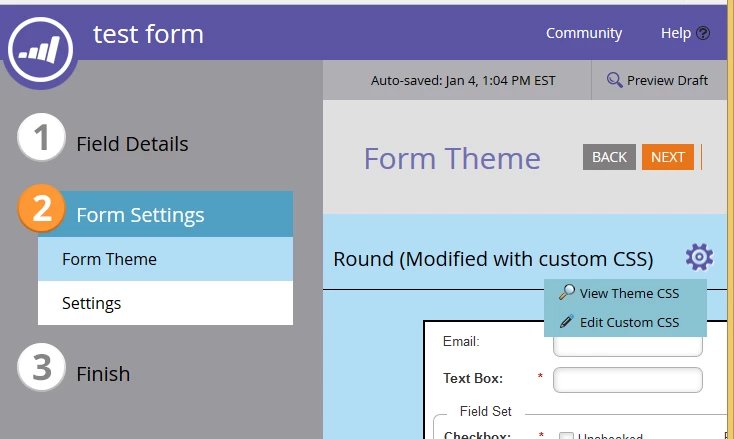734x439 pixels.
Task: Click the Marketo logo icon
Action: (x=40, y=49)
